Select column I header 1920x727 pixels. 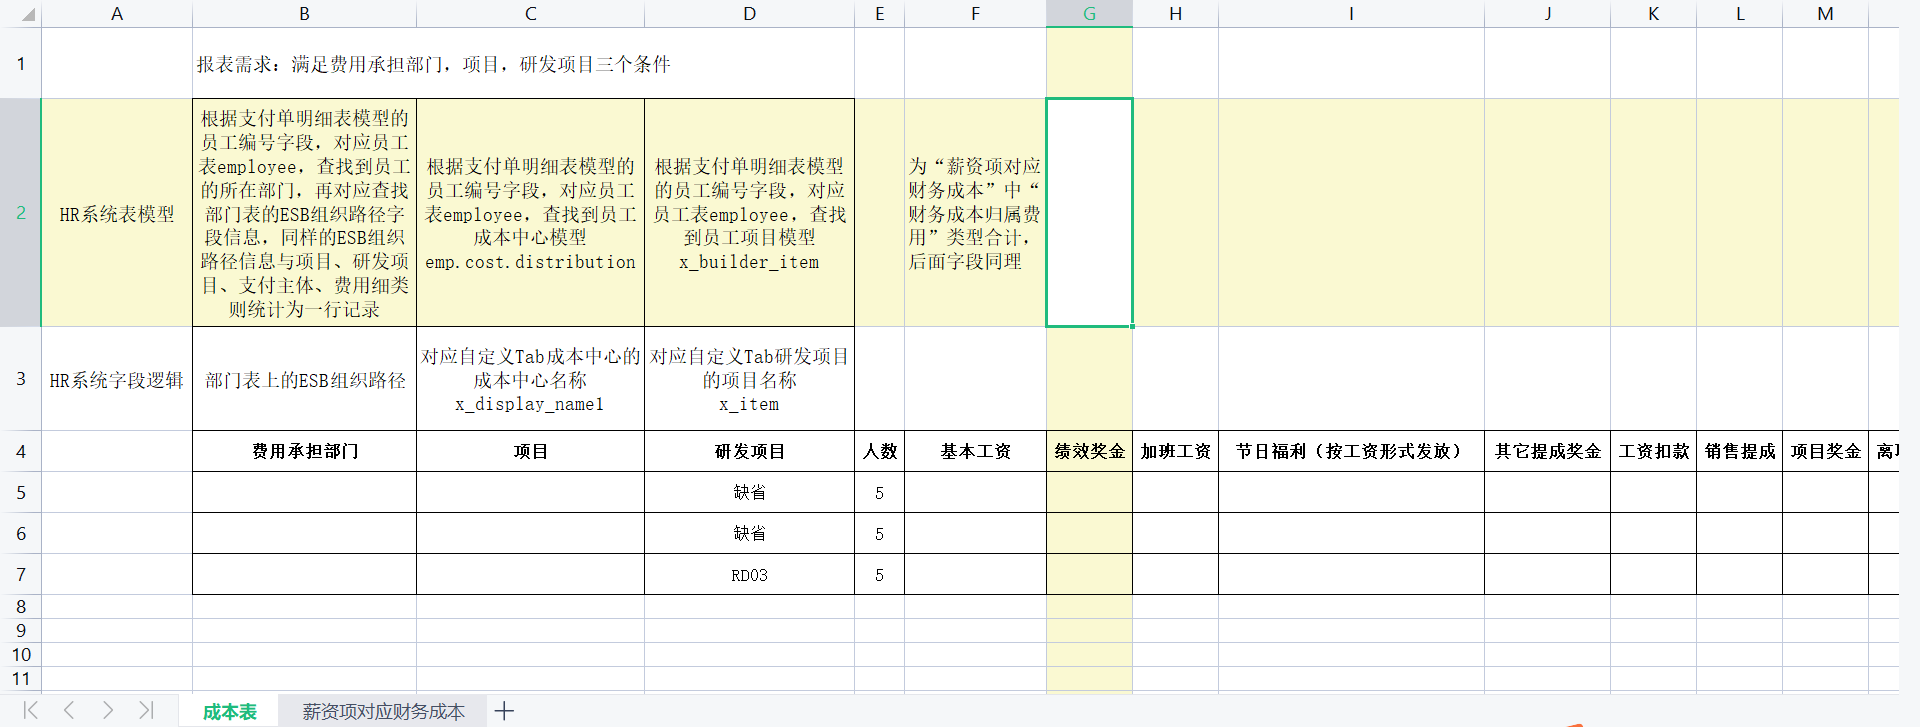point(1350,14)
